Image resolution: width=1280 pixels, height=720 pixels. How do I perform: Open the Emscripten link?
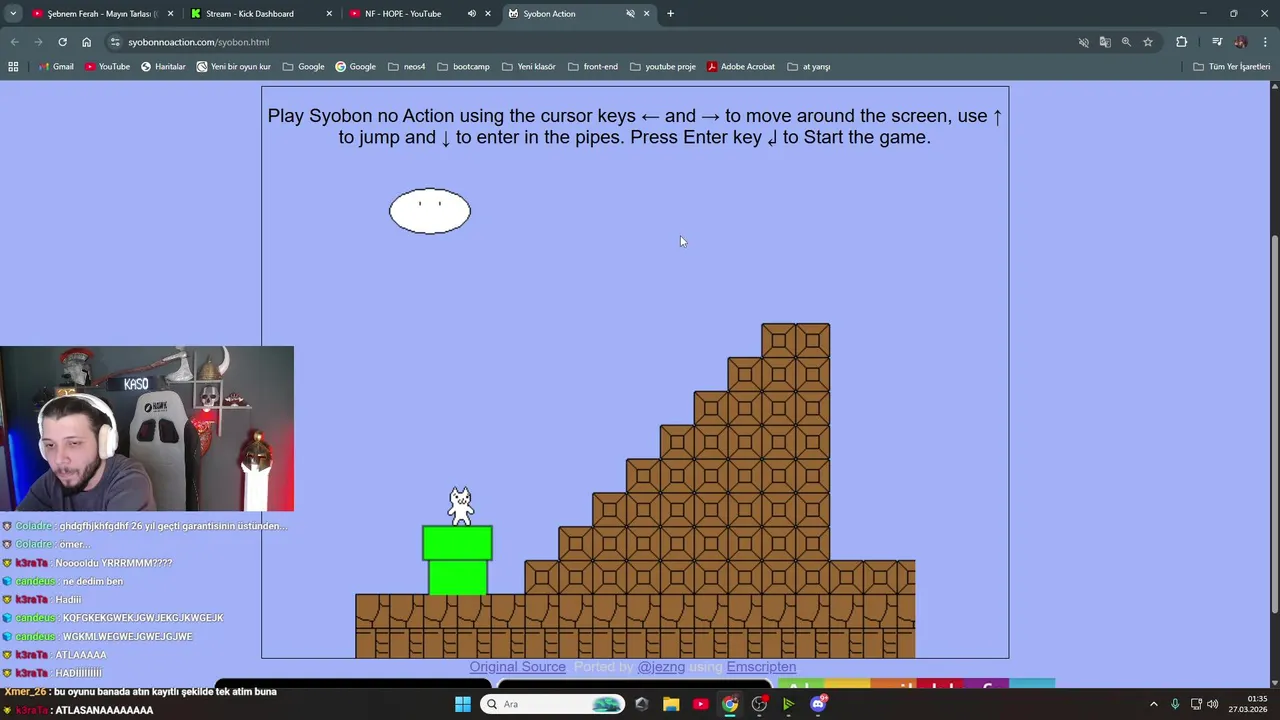click(761, 667)
